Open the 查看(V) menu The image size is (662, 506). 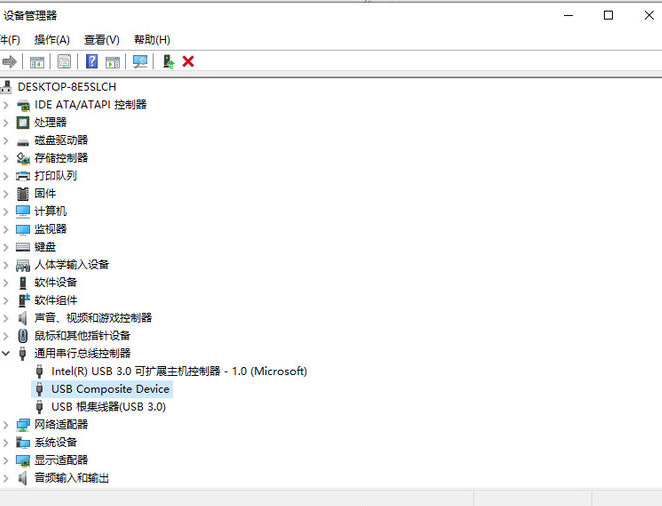tap(101, 40)
